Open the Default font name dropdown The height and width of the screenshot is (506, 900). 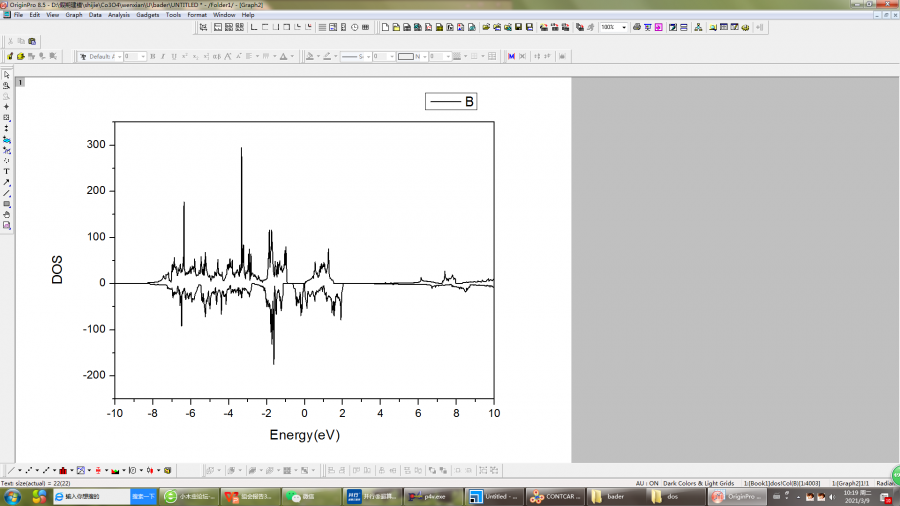tap(118, 56)
